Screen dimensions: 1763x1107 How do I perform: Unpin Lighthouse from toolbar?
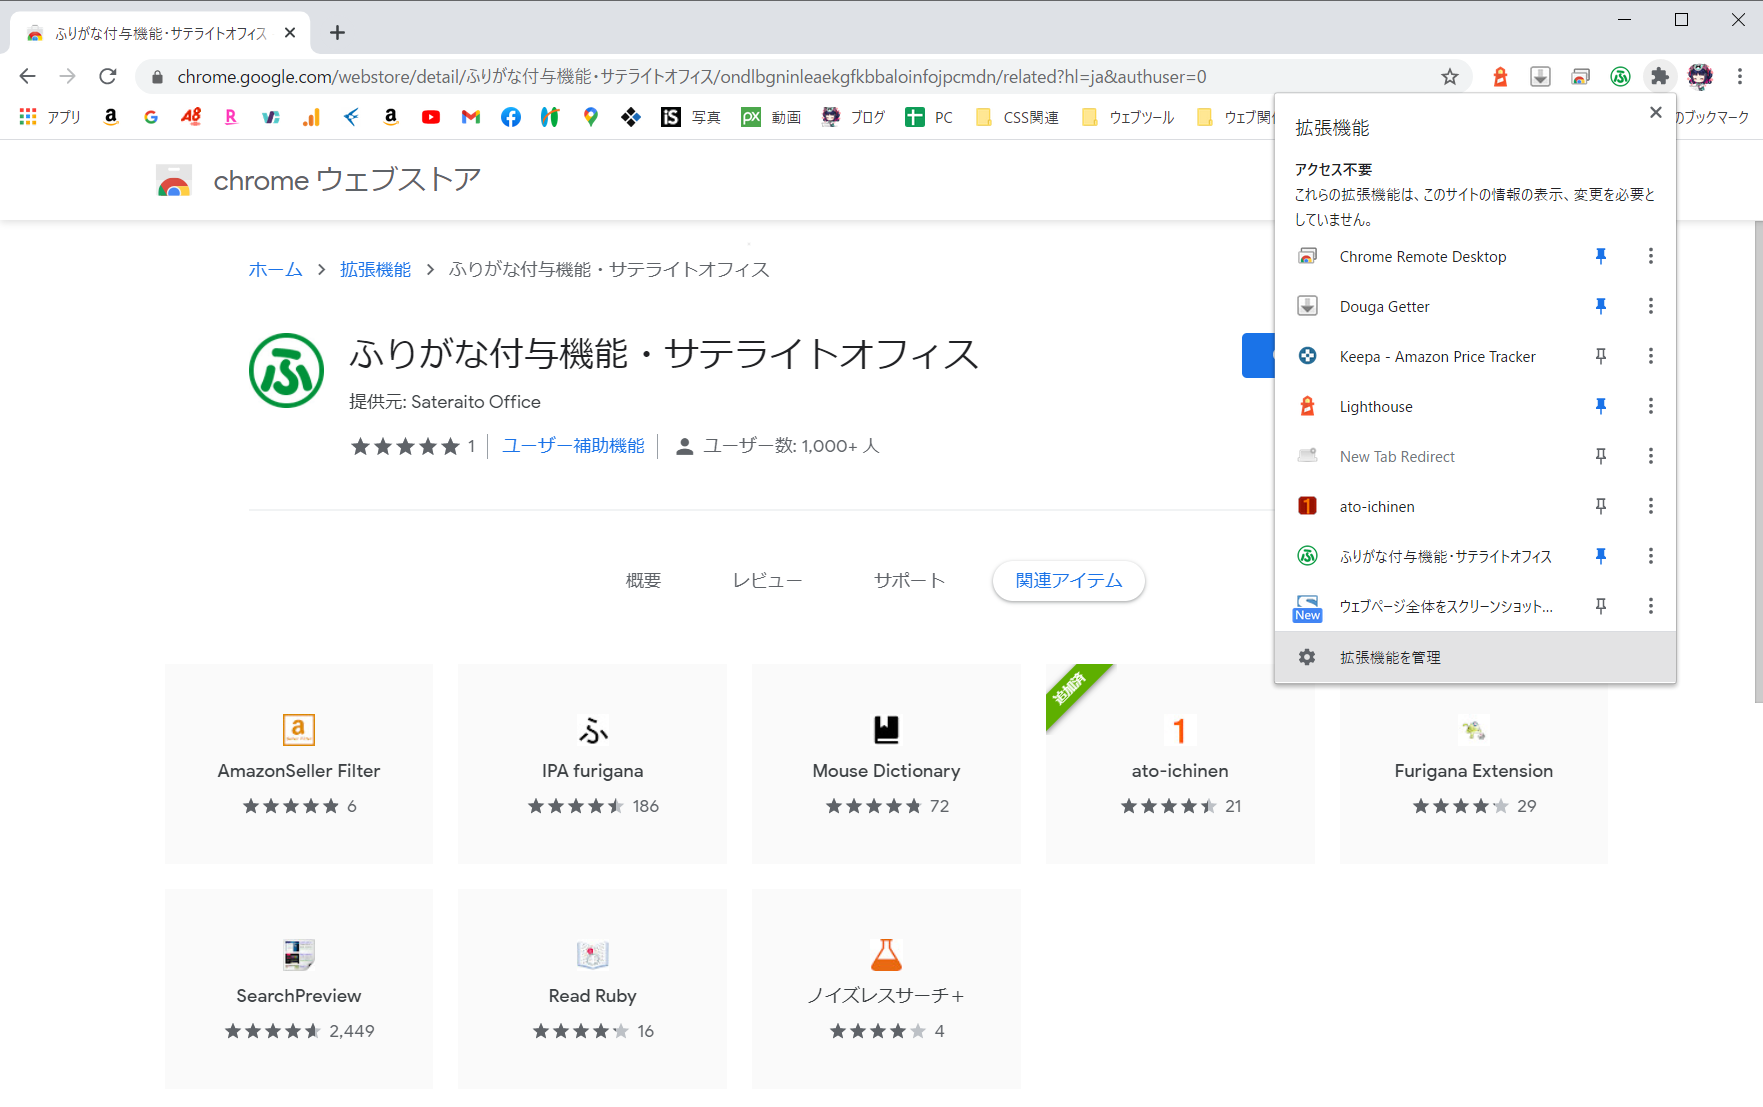1601,406
